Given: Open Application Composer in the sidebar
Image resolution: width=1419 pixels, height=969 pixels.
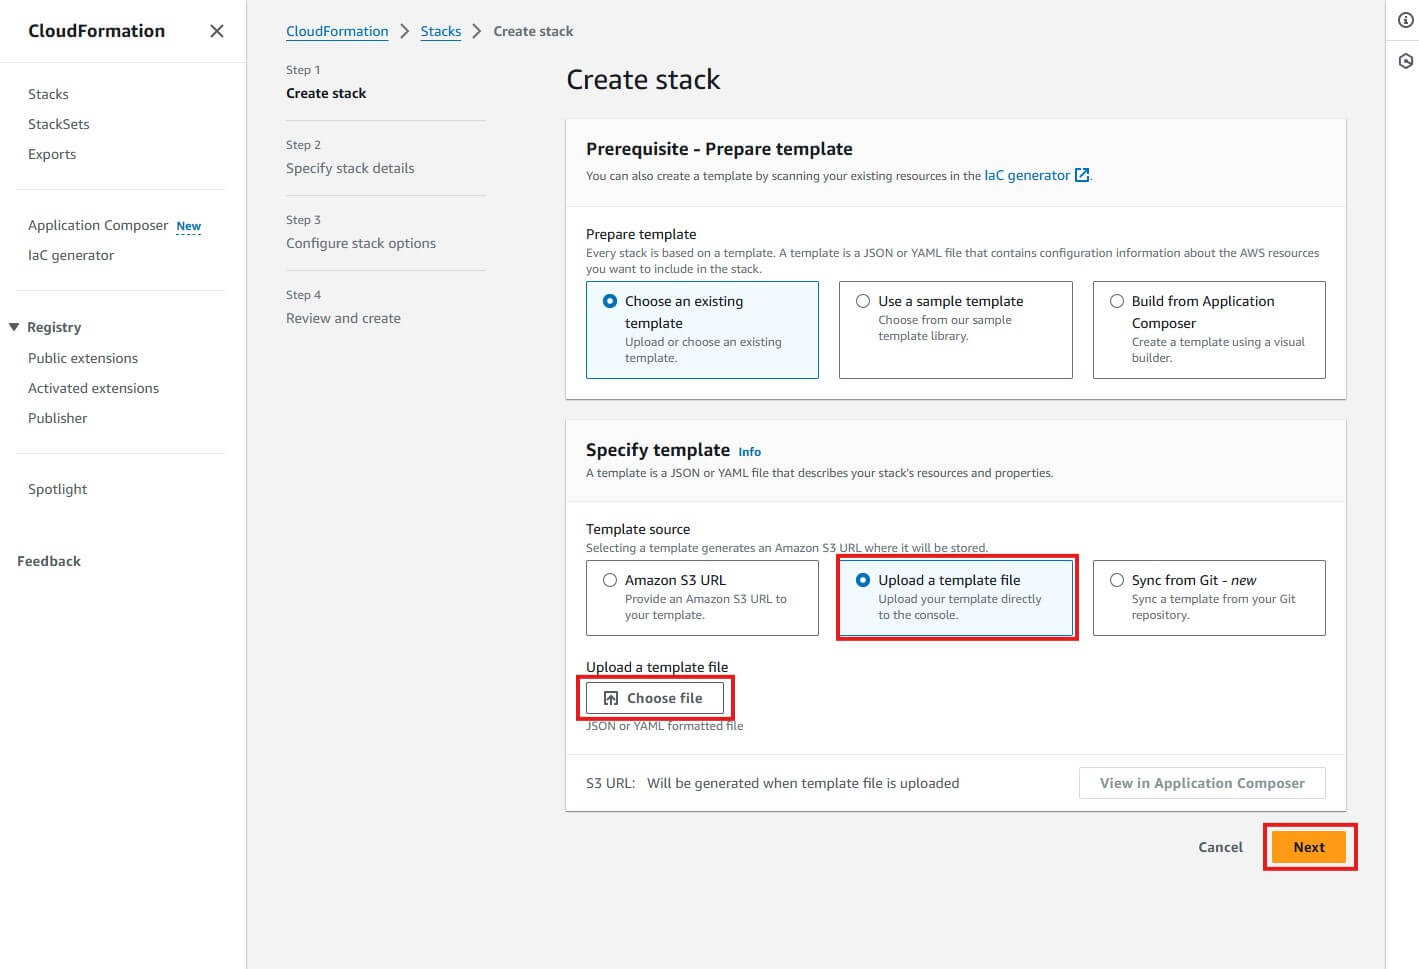Looking at the screenshot, I should pyautogui.click(x=98, y=225).
